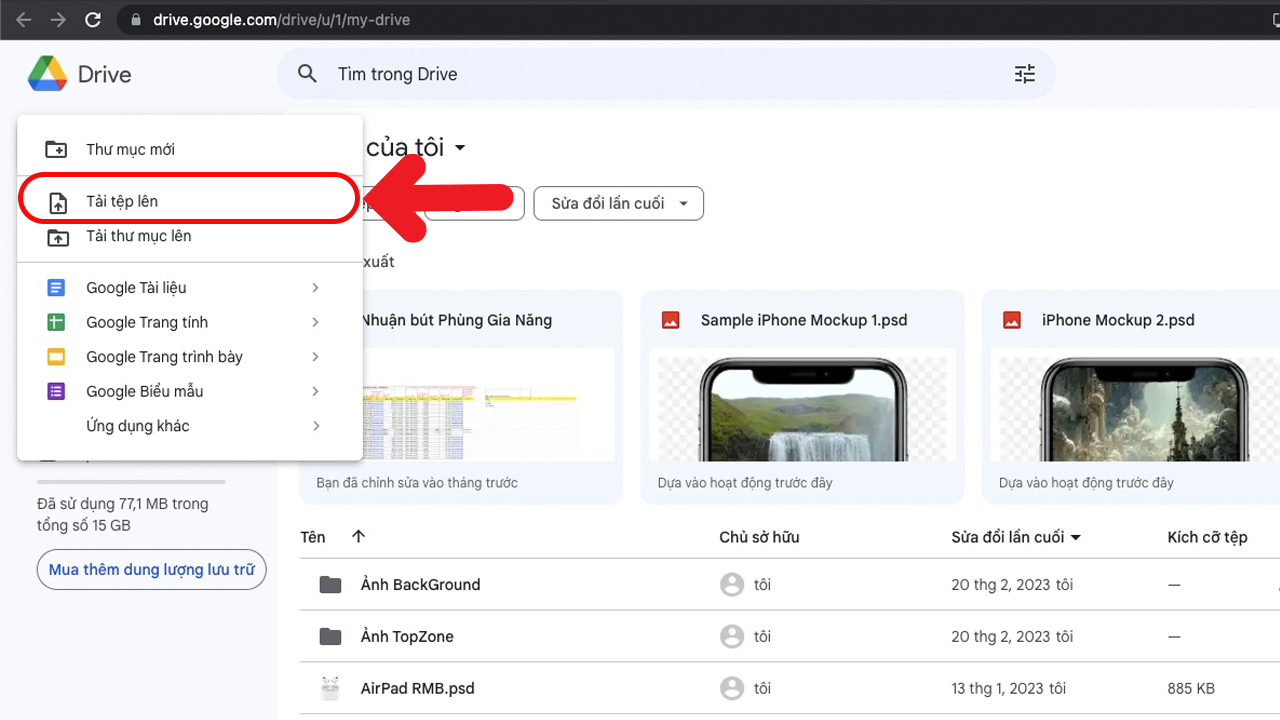Screen dimensions: 1280x720
Task: Open the My Drive title dropdown arrow
Action: click(460, 148)
